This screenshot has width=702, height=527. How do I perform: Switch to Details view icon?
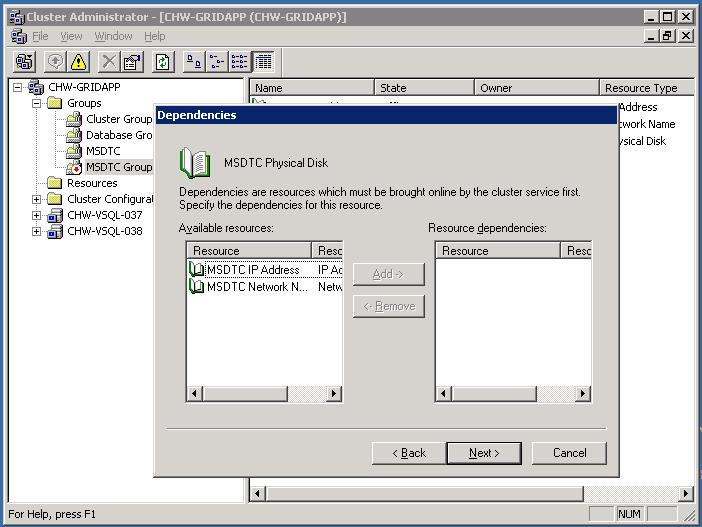click(263, 62)
